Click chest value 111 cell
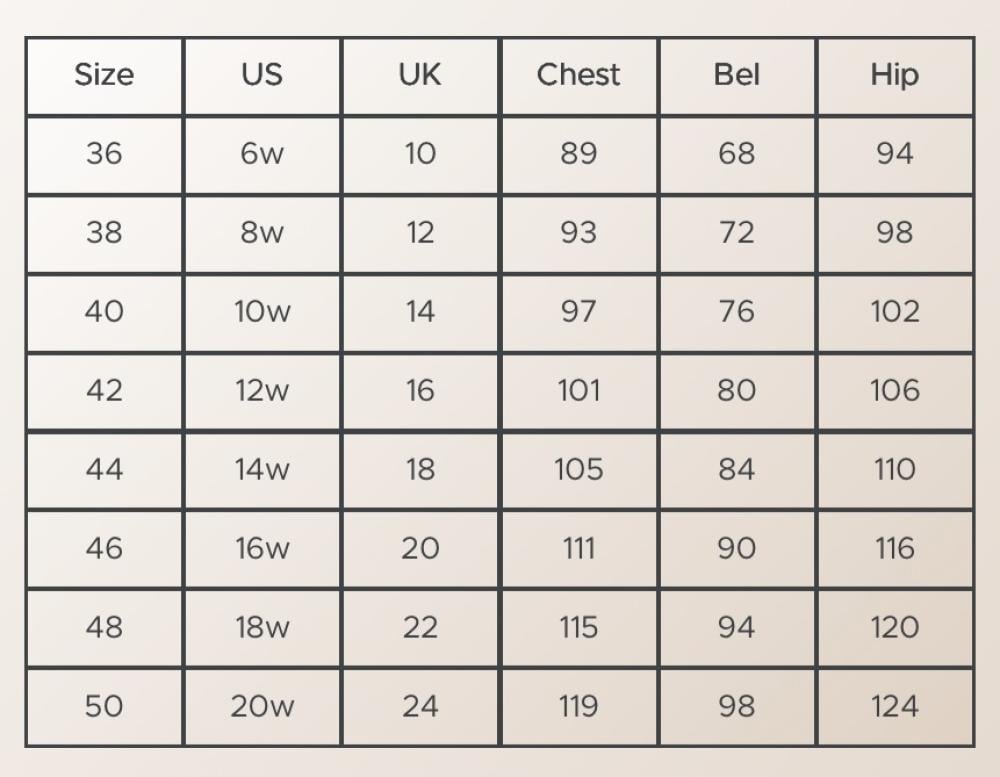Image resolution: width=1000 pixels, height=777 pixels. click(x=578, y=549)
